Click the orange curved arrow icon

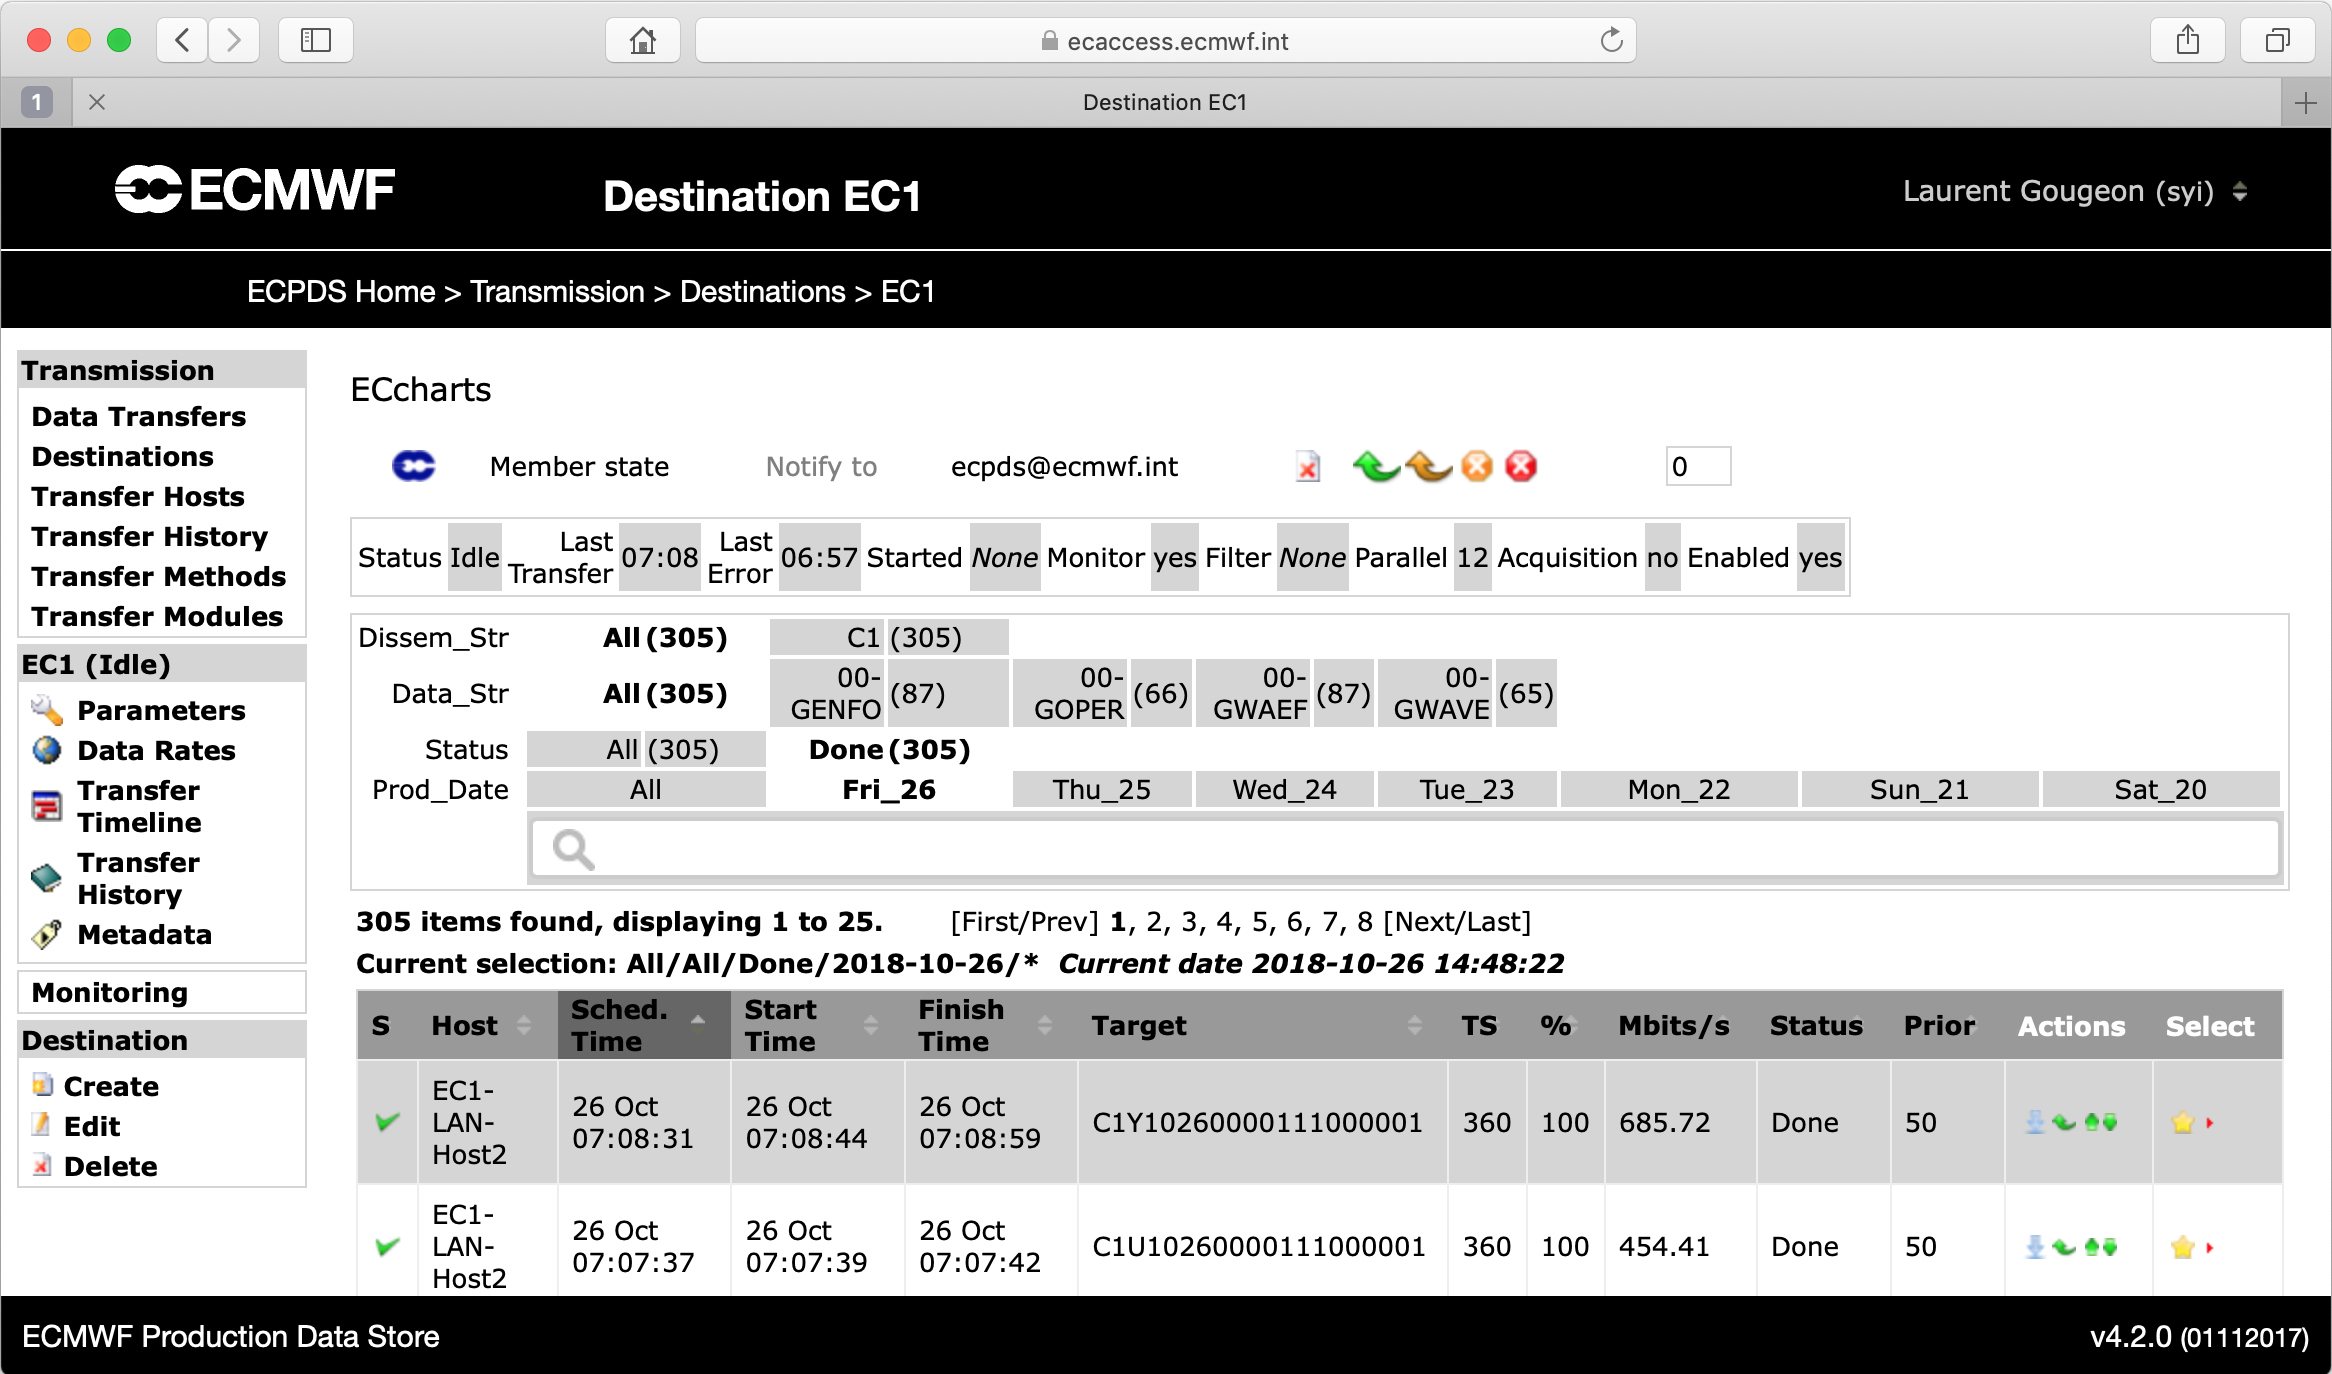click(1428, 466)
